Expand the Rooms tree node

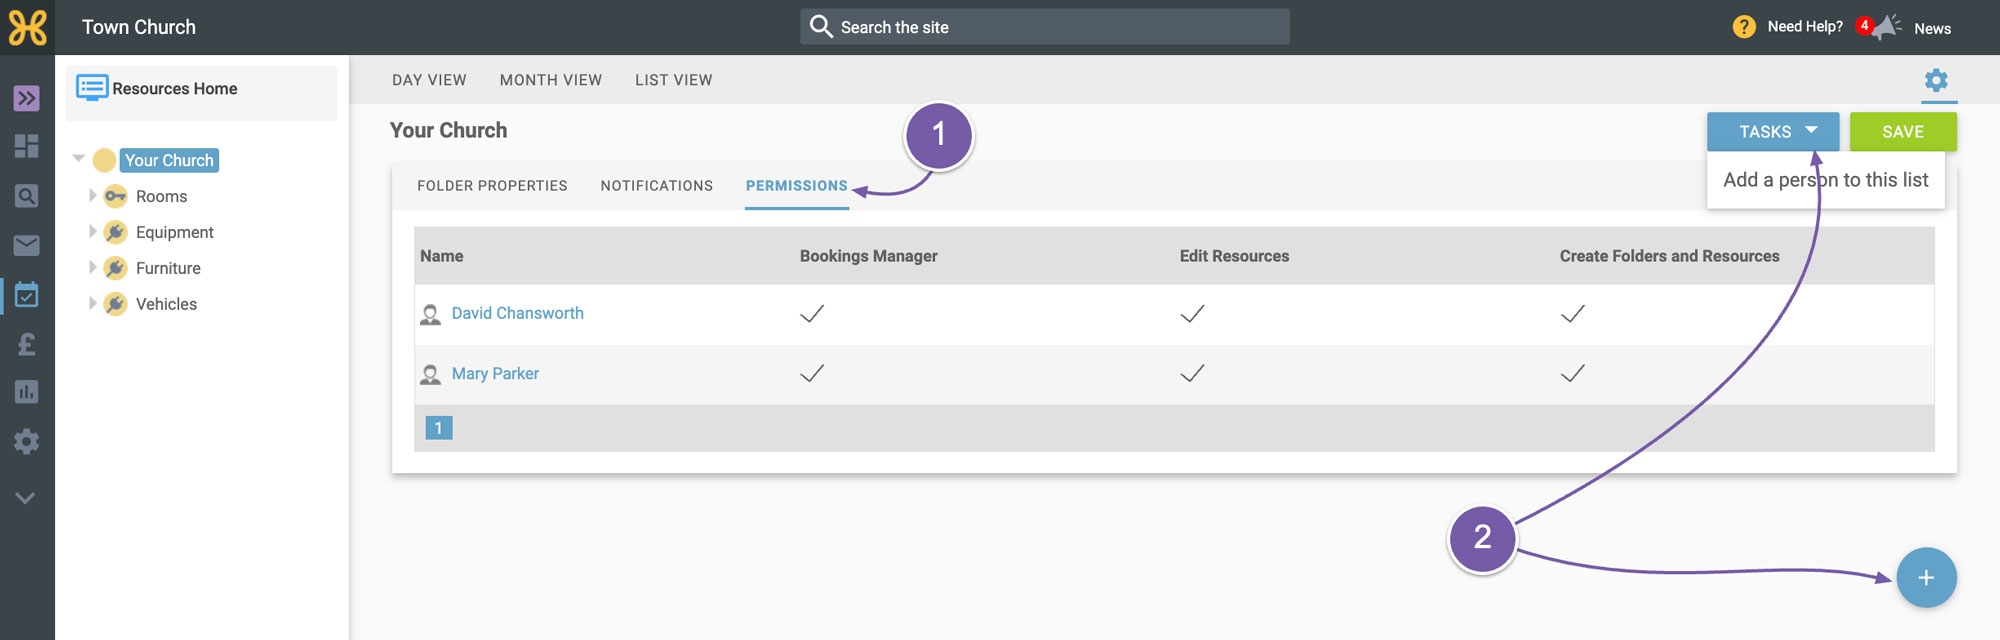coord(92,195)
